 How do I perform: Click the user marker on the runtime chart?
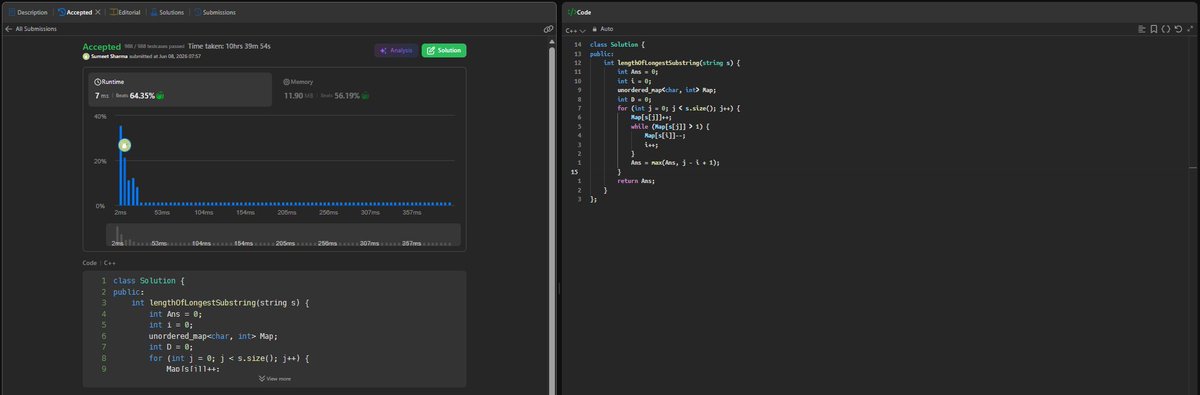coord(125,145)
